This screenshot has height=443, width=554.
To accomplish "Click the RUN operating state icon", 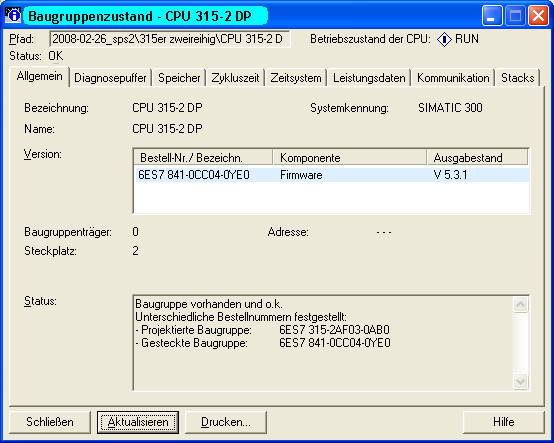I will 444,39.
